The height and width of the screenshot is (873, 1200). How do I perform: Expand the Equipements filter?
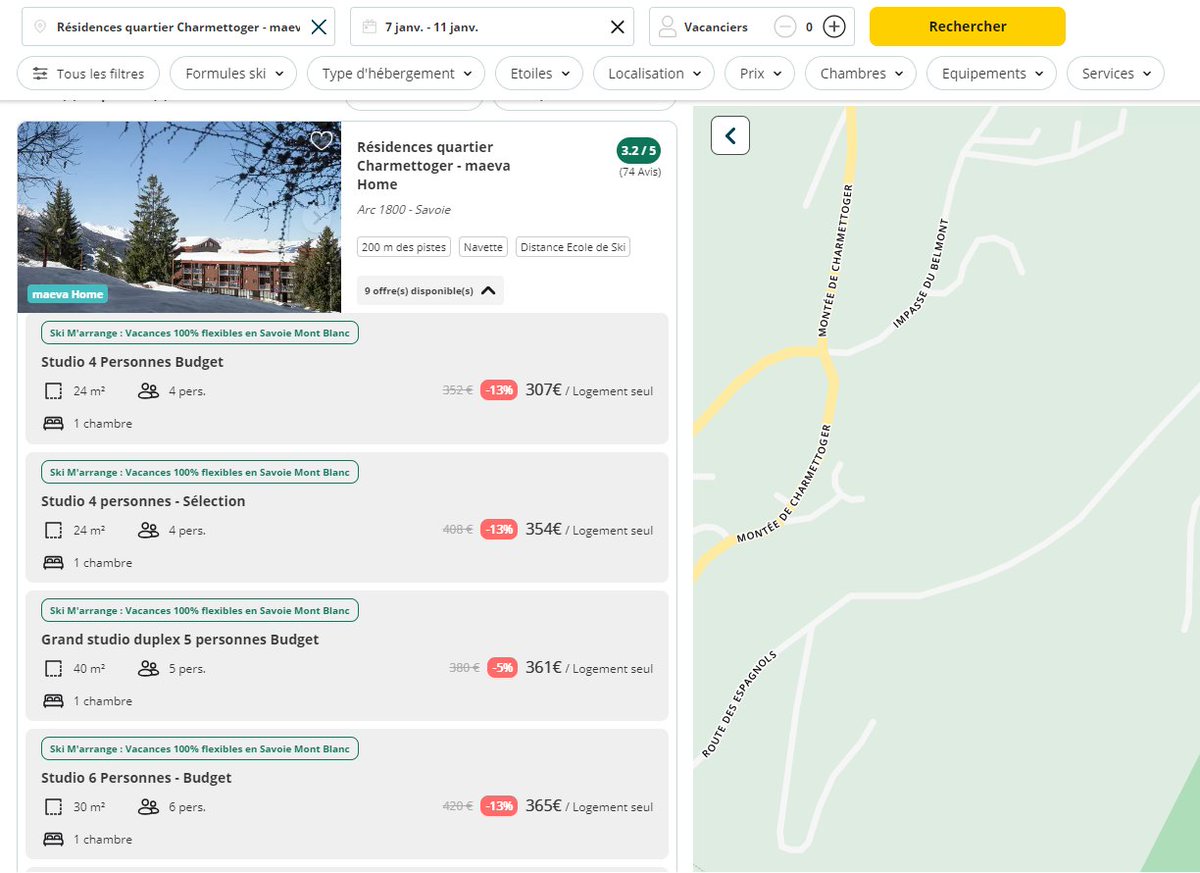992,73
